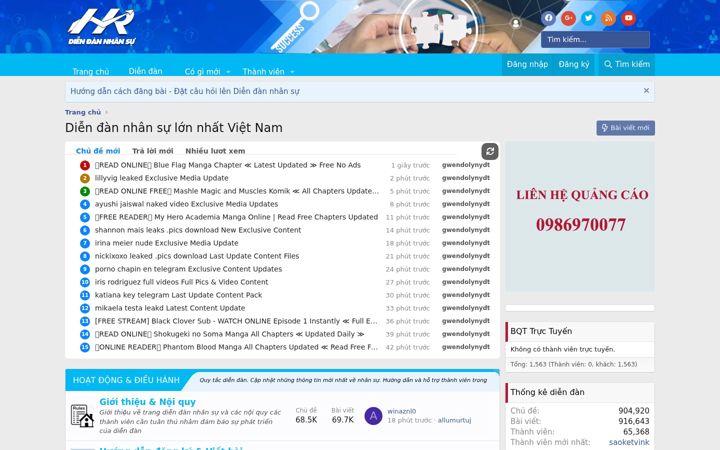Viewport: 720px width, 450px height.
Task: Open topic Phantom Blood Manga All Chapters
Action: 236,347
